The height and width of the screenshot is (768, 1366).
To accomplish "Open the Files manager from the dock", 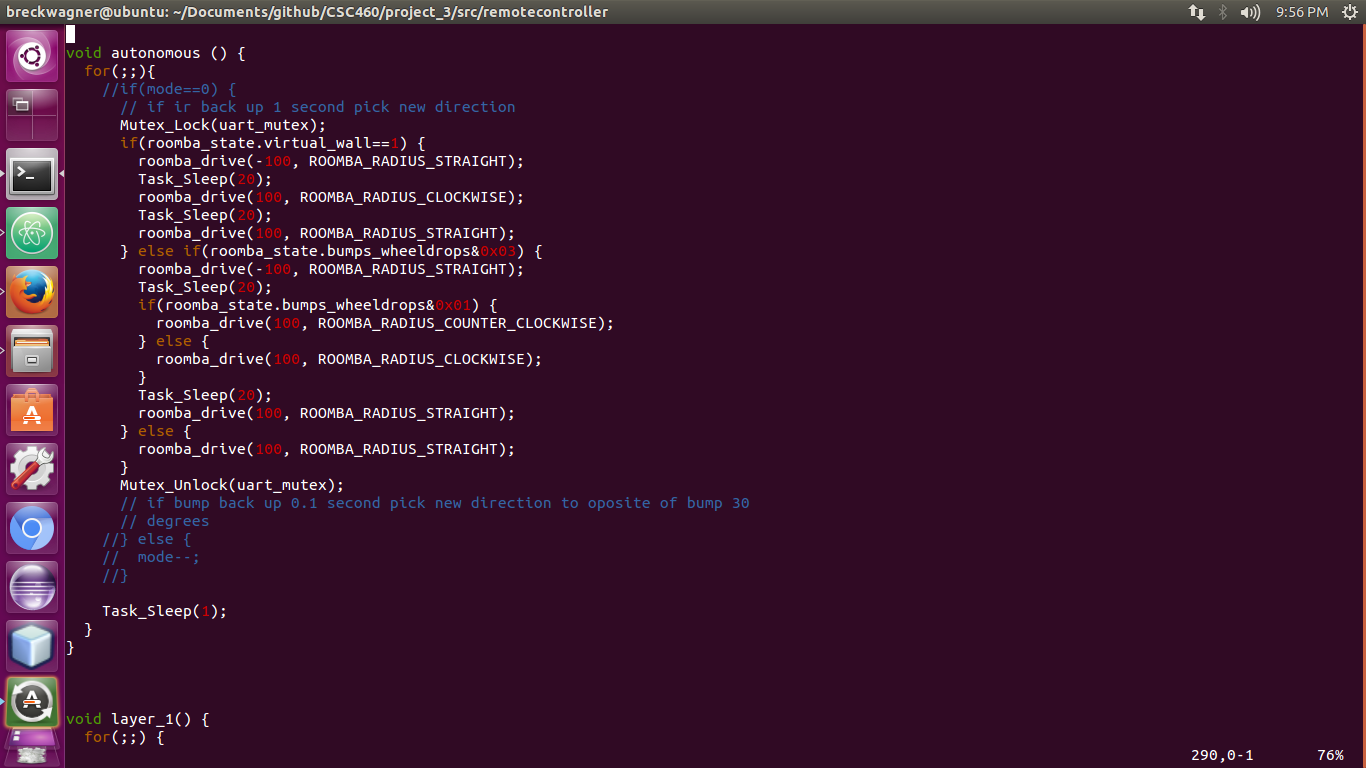I will (33, 351).
